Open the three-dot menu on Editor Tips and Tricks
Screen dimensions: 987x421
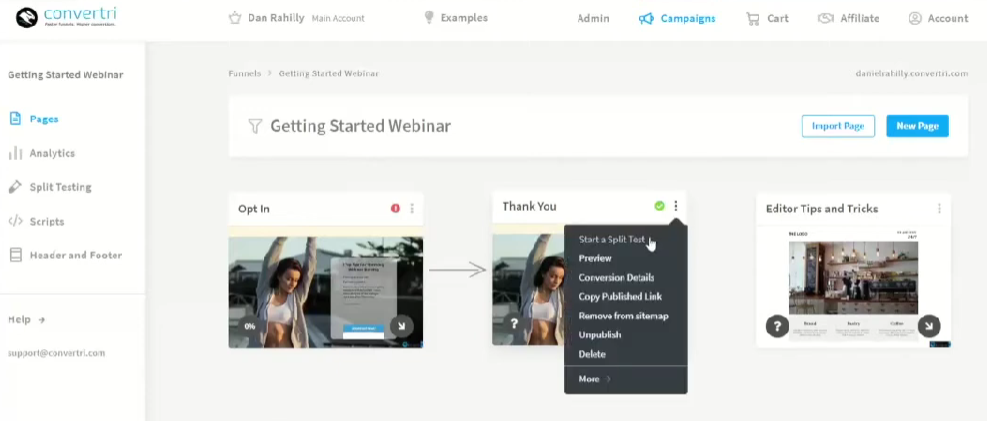(x=939, y=208)
